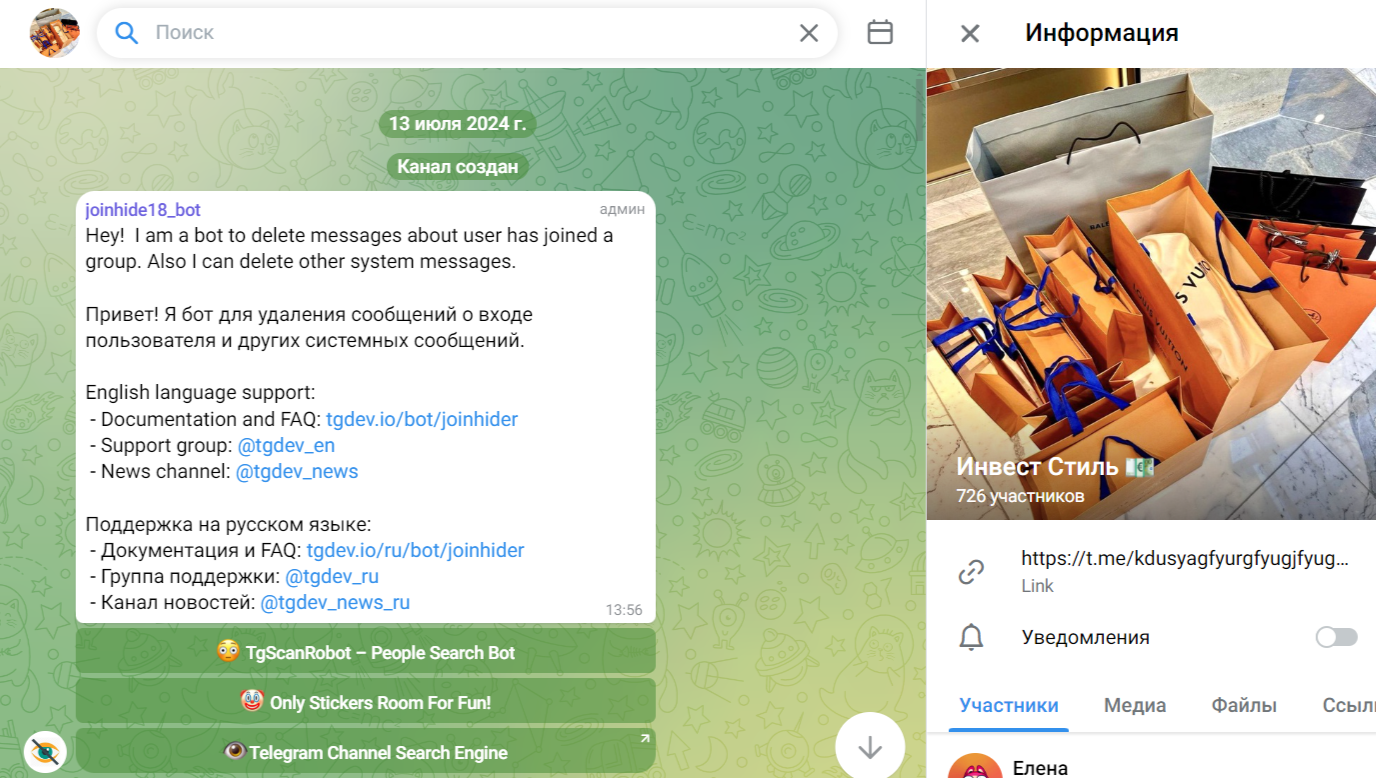Click the Telegram Channel Search Engine button
This screenshot has height=778, width=1376.
[366, 752]
